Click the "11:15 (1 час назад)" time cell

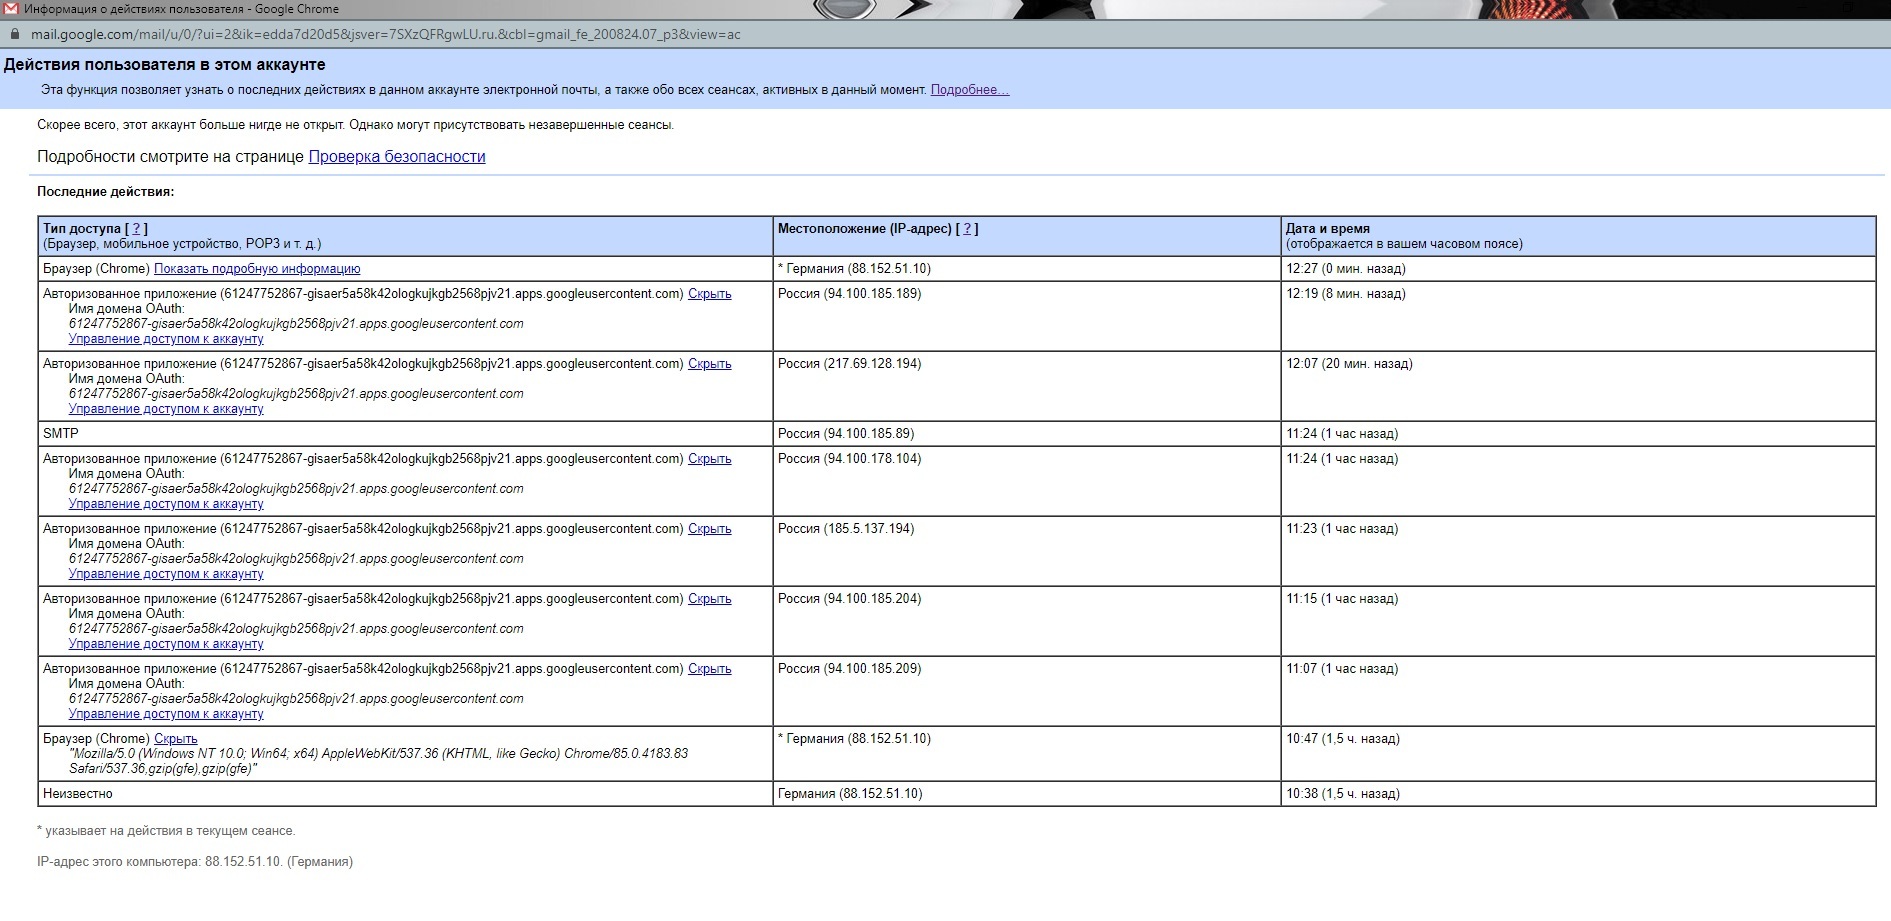click(1578, 621)
